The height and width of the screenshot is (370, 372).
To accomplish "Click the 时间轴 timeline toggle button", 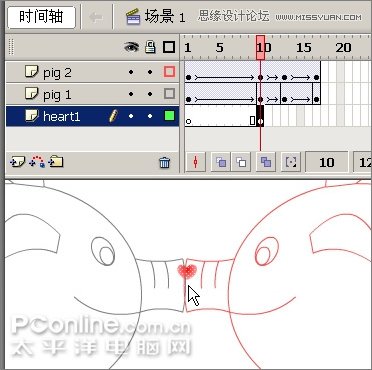I will coord(41,17).
